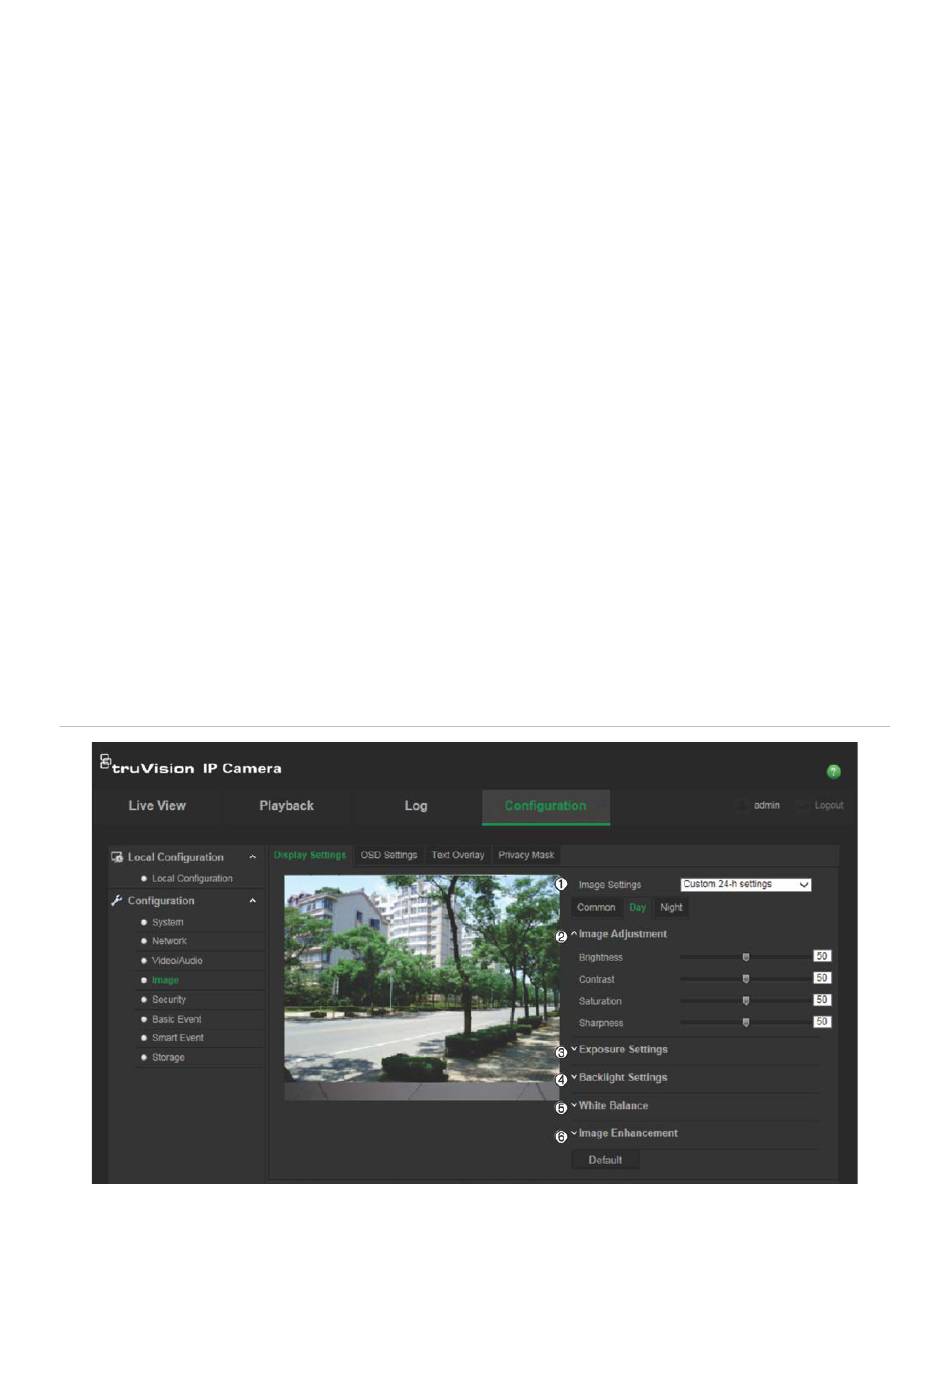The width and height of the screenshot is (950, 1386).
Task: Click the Saturation value field
Action: click(x=822, y=1000)
